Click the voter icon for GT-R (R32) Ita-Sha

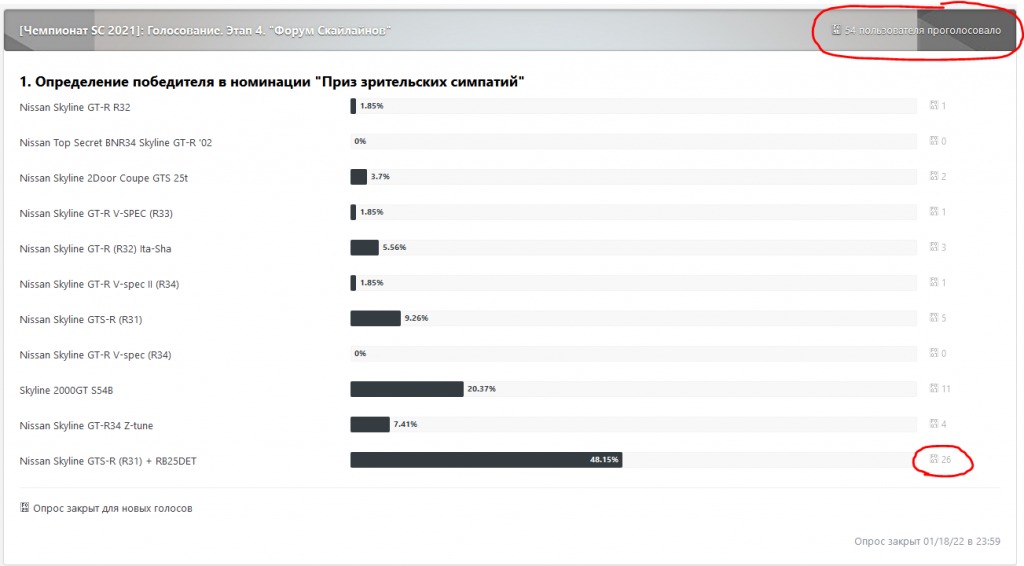pyautogui.click(x=934, y=247)
